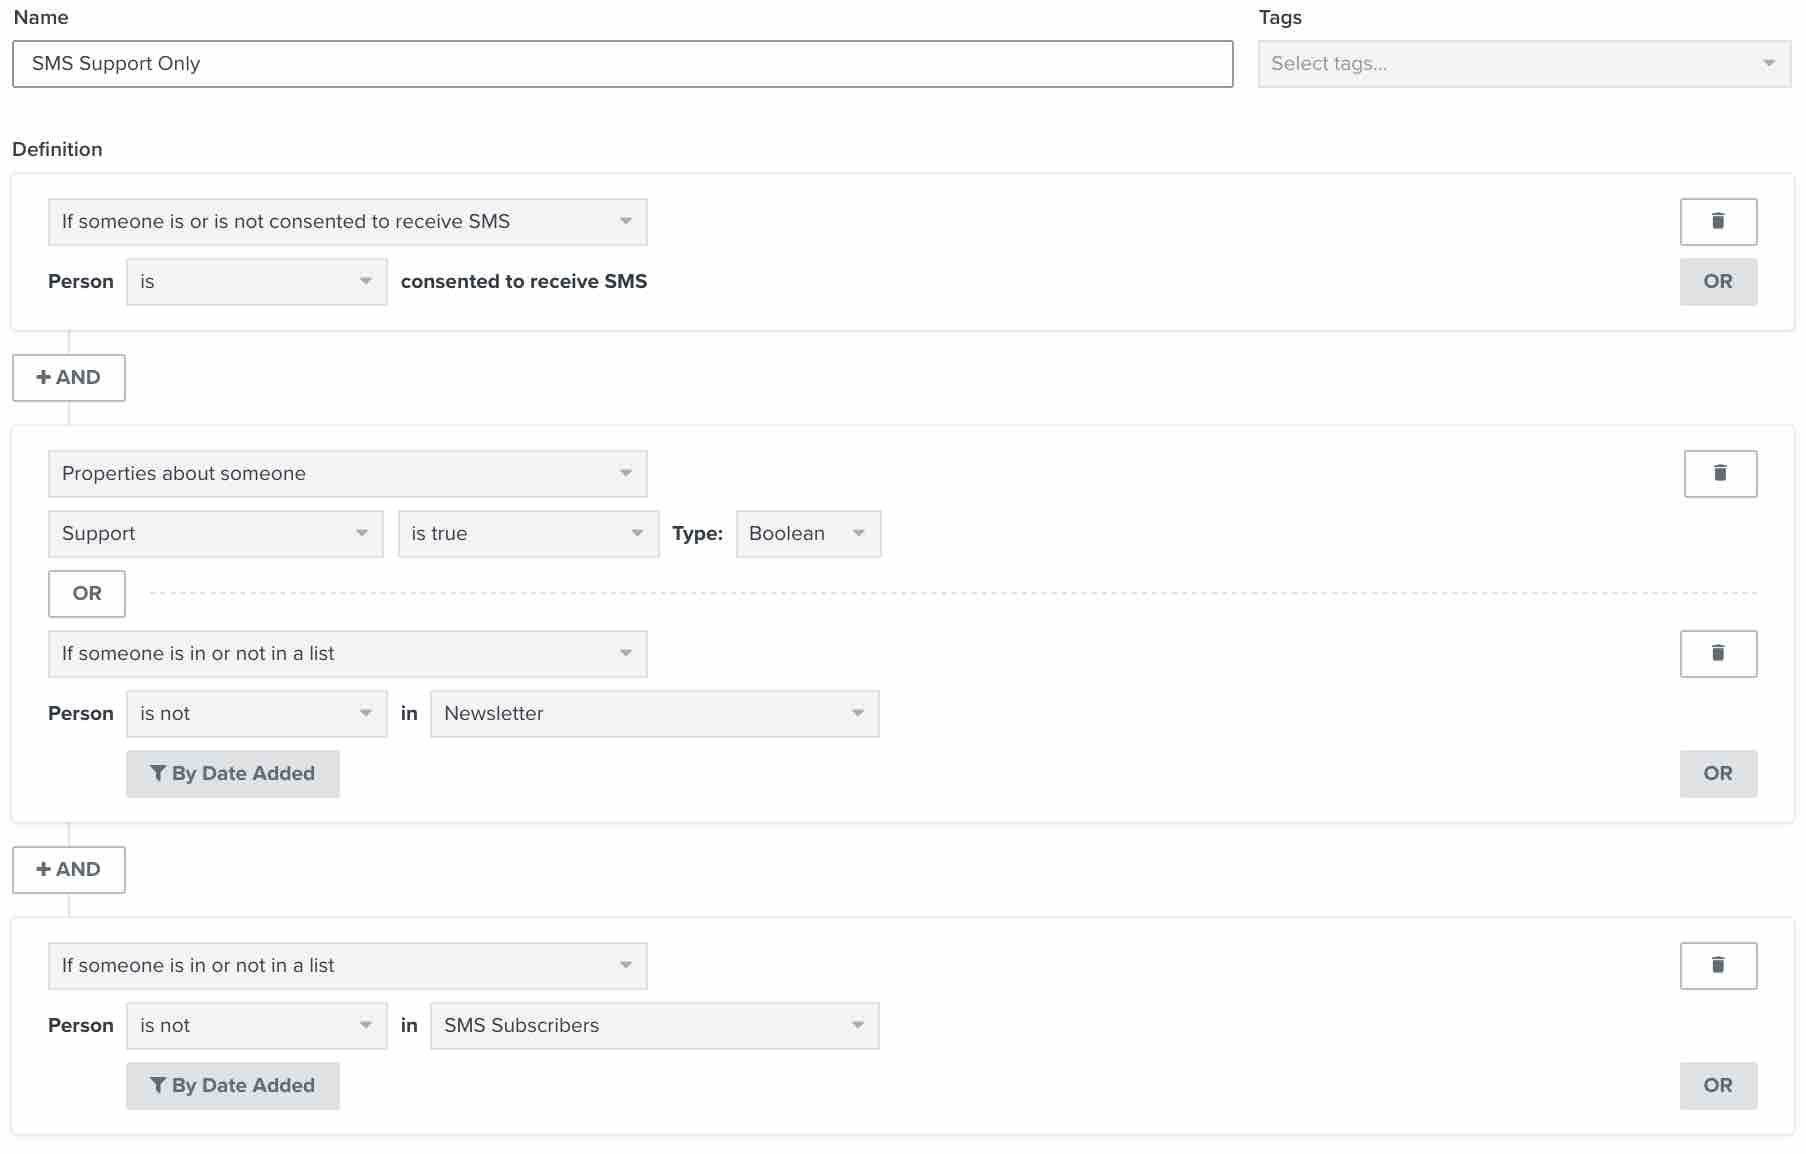Select the 'Select tags...' field
1806x1154 pixels.
(x=1450, y=63)
